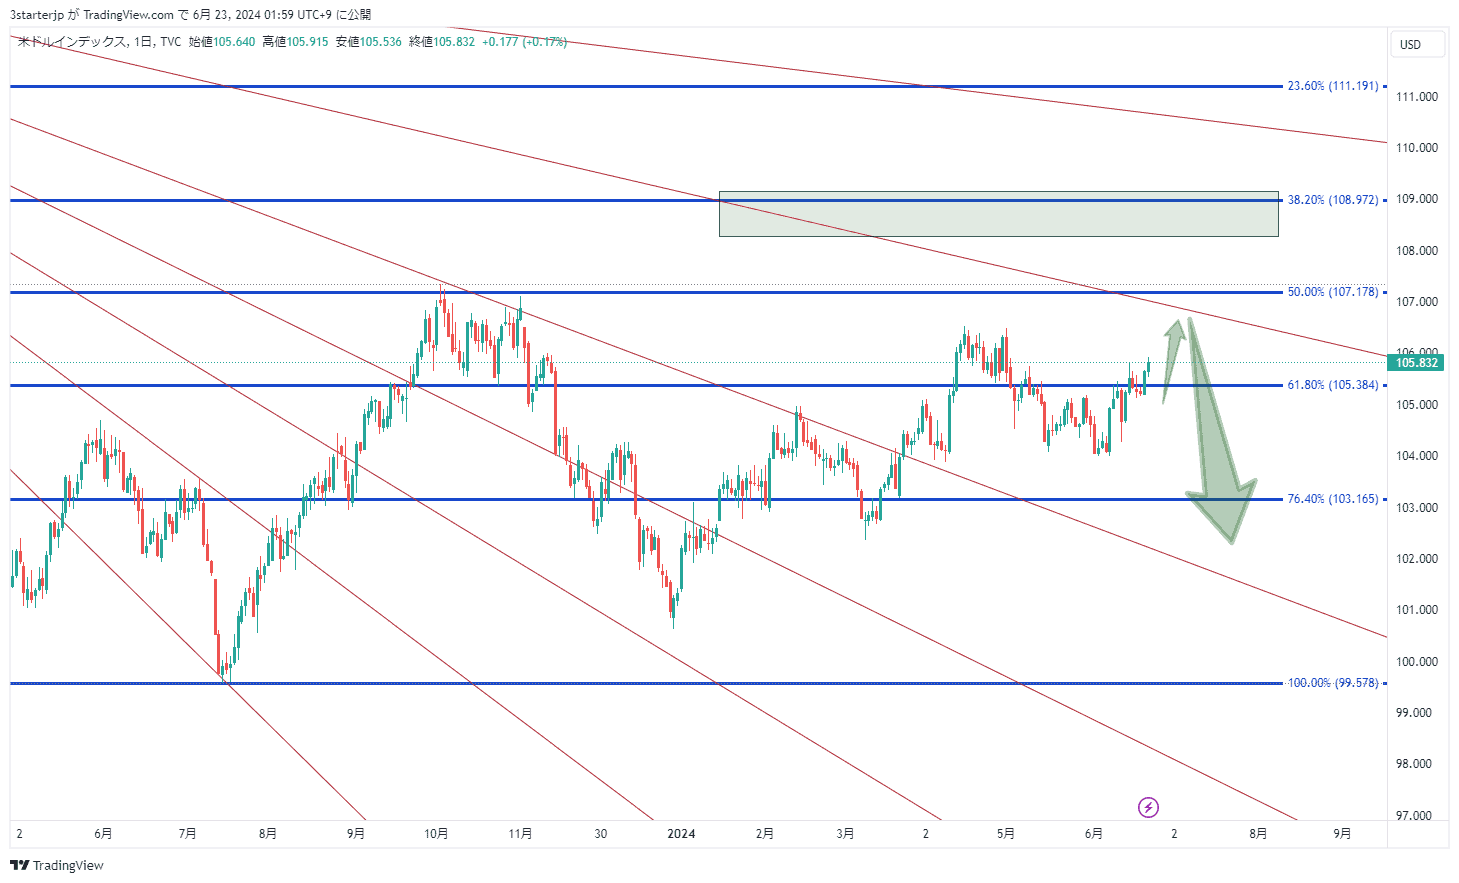Click the 102.000 price axis label
Screen dimensions: 1459x883
(x=1417, y=559)
